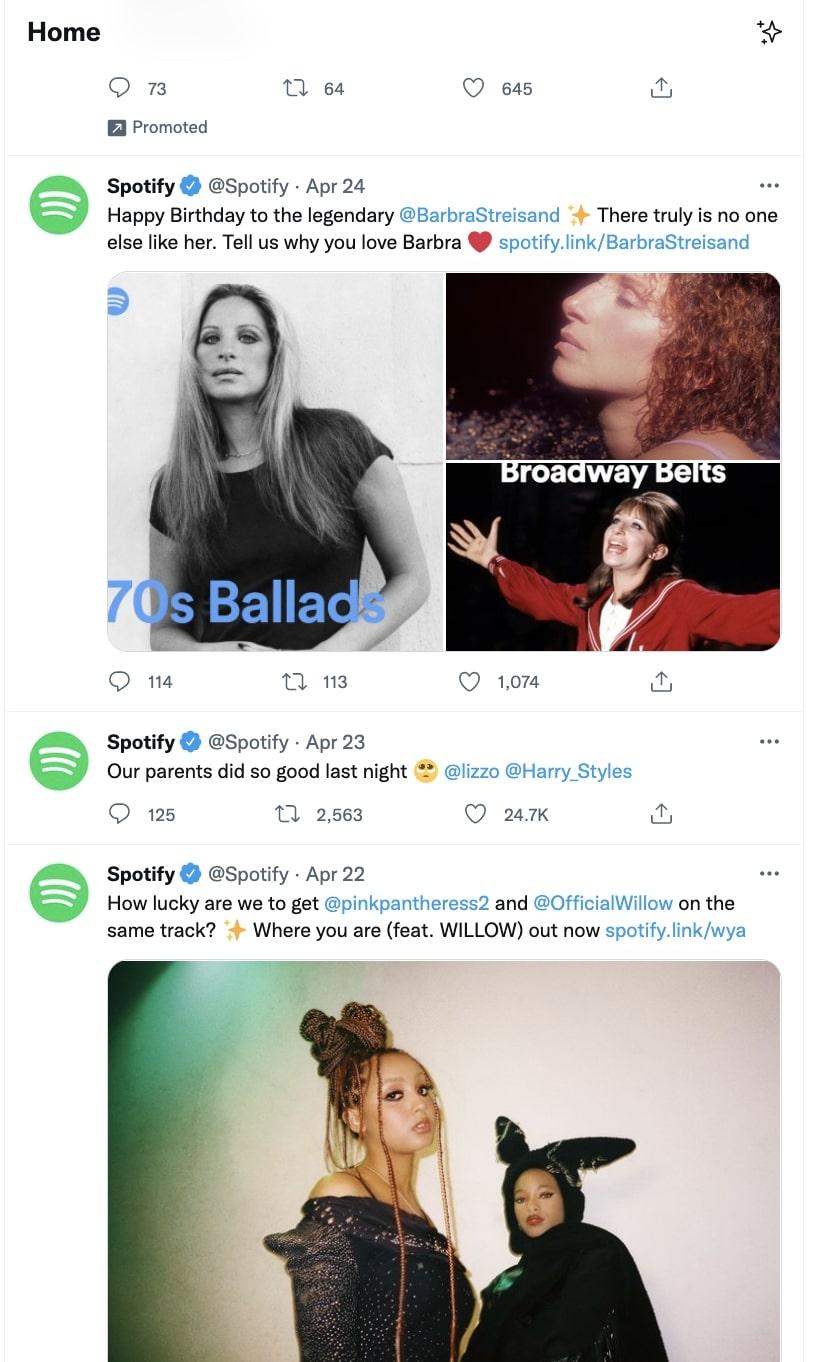Reply to the promoted tweet
Viewport: 839px width, 1362px height.
[x=119, y=89]
